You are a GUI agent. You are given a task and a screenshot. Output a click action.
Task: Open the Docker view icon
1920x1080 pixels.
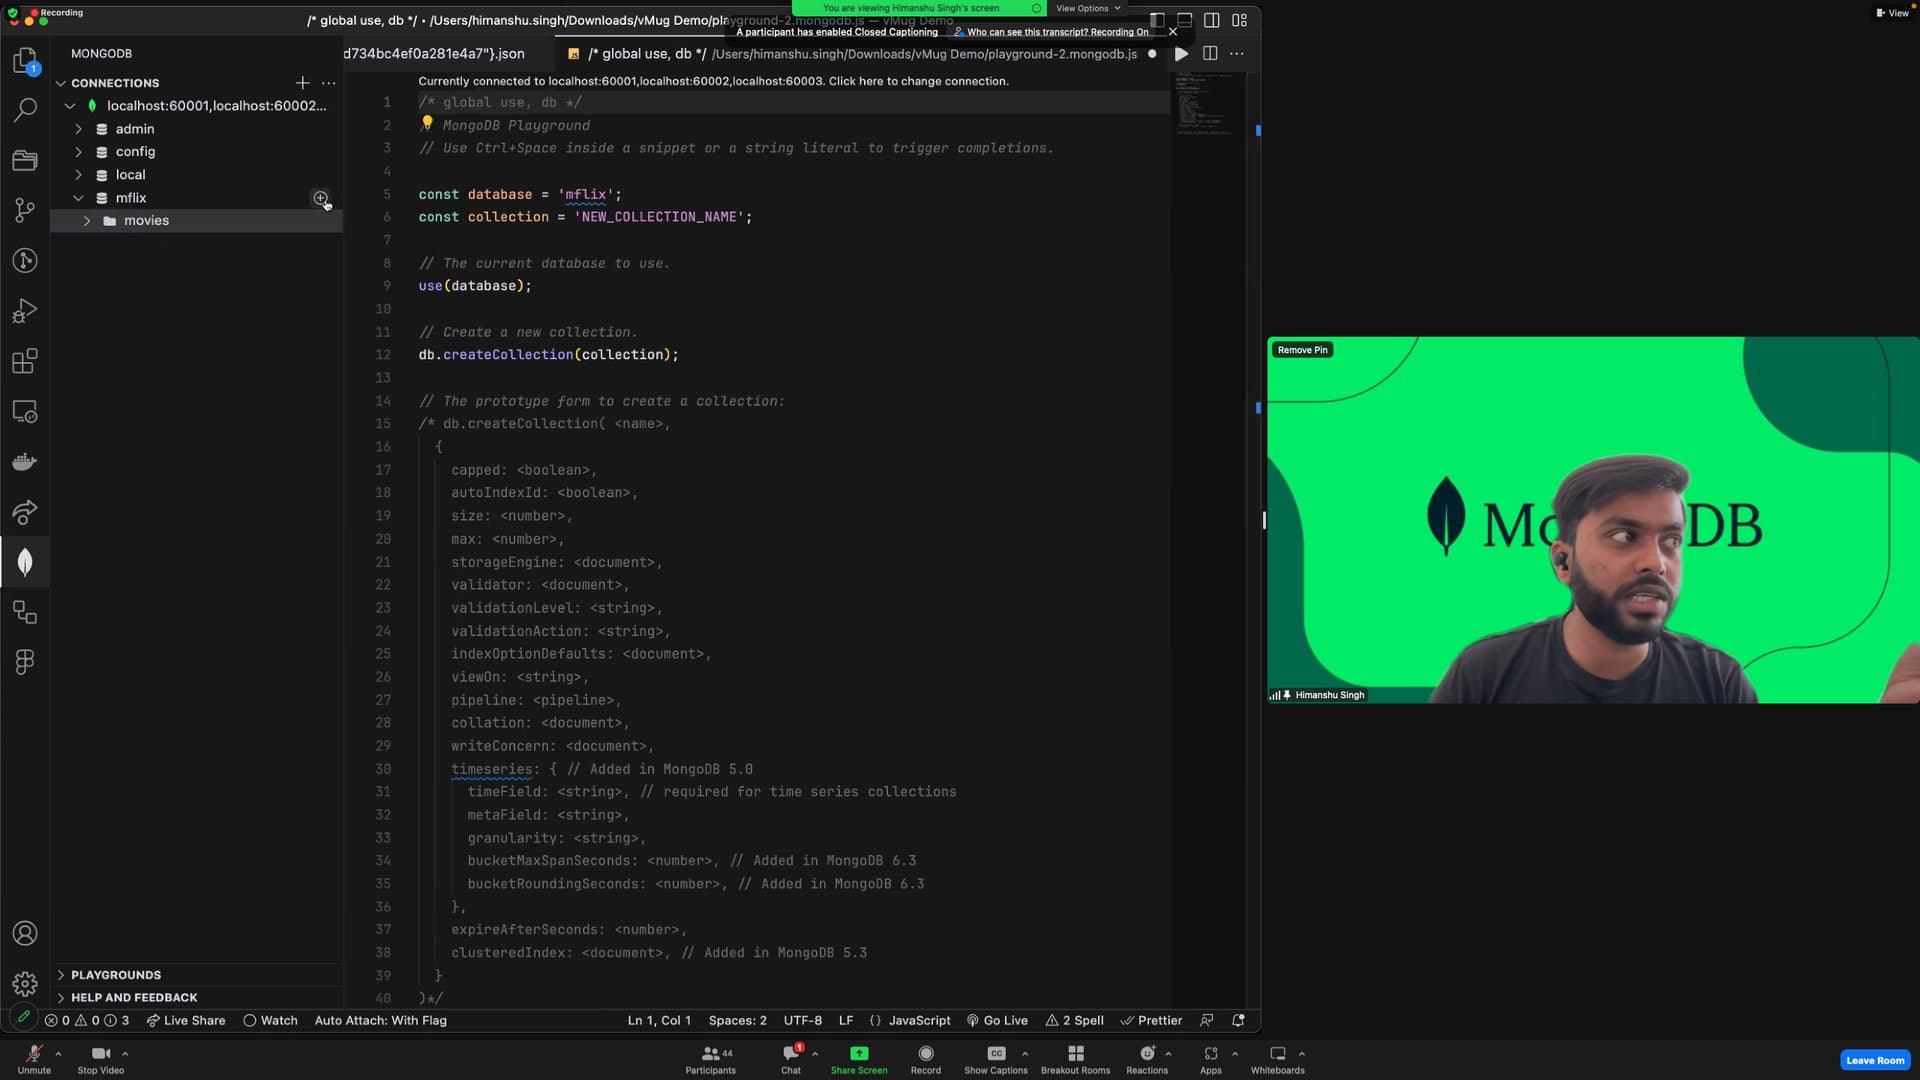pos(25,462)
